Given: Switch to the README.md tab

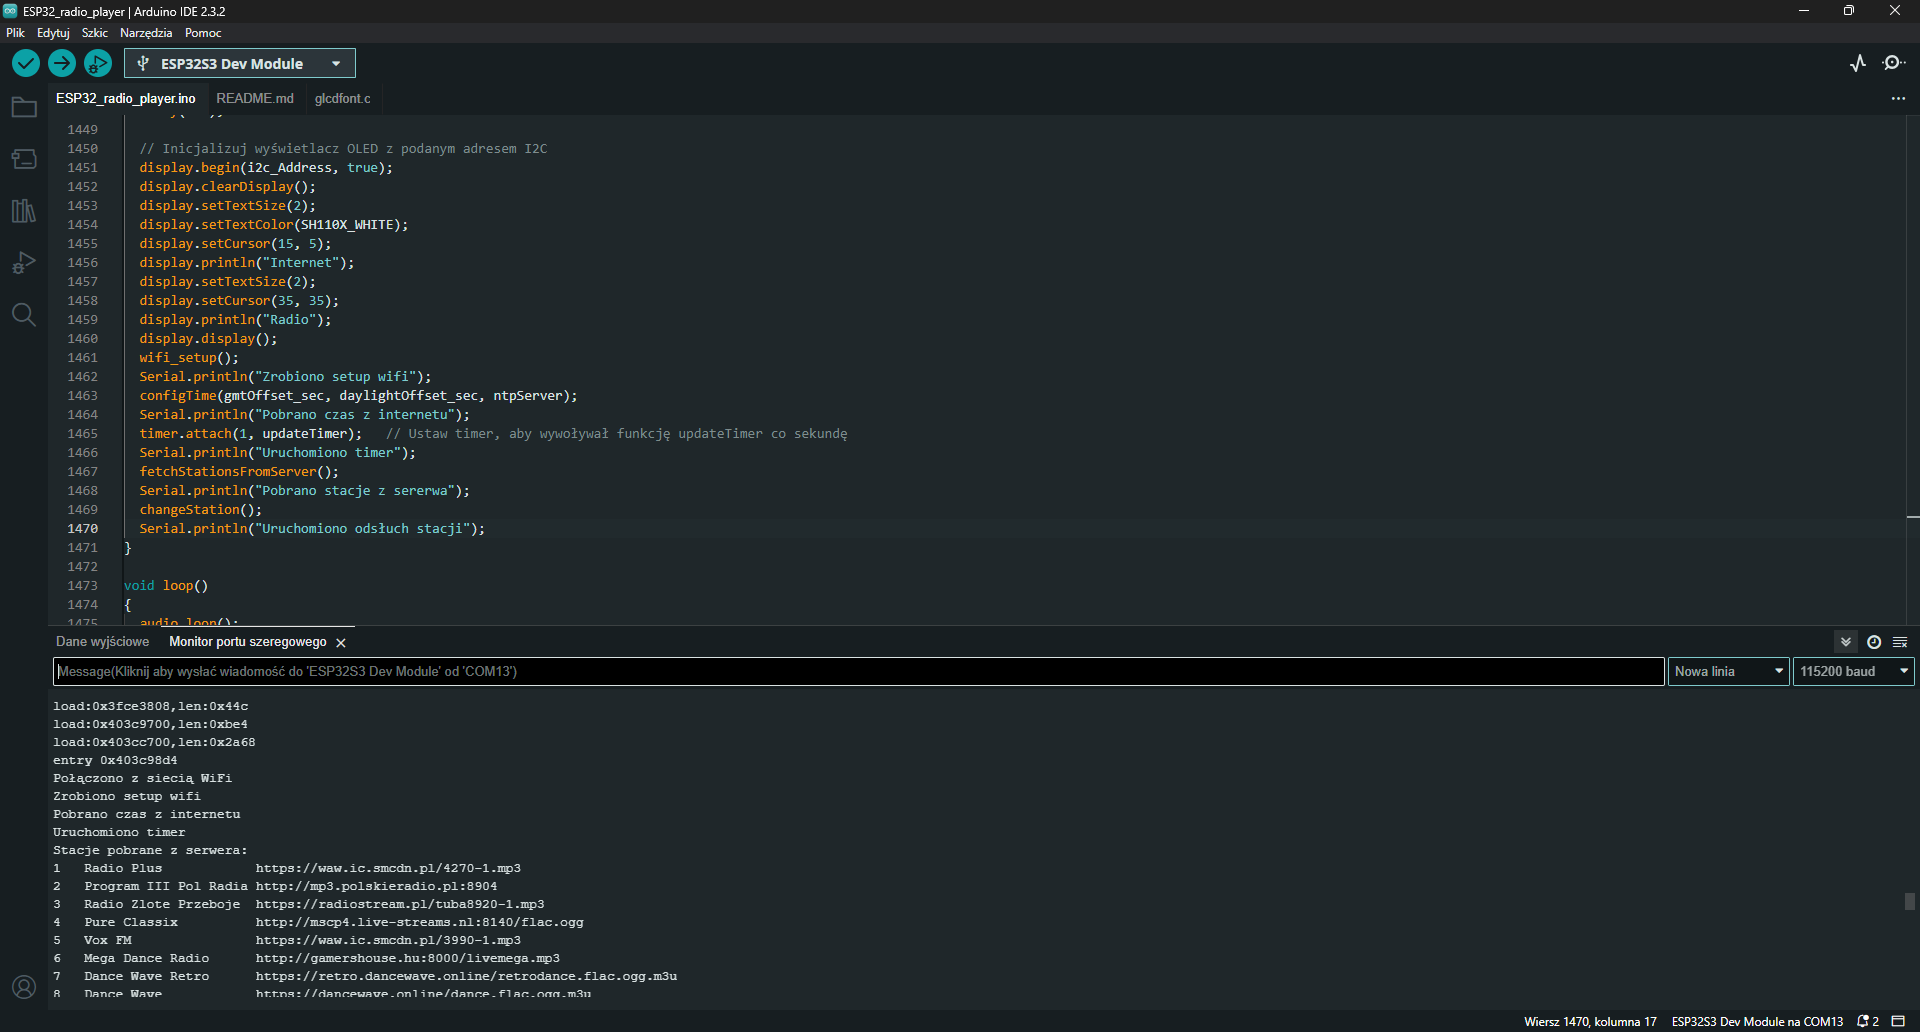Looking at the screenshot, I should pos(255,98).
